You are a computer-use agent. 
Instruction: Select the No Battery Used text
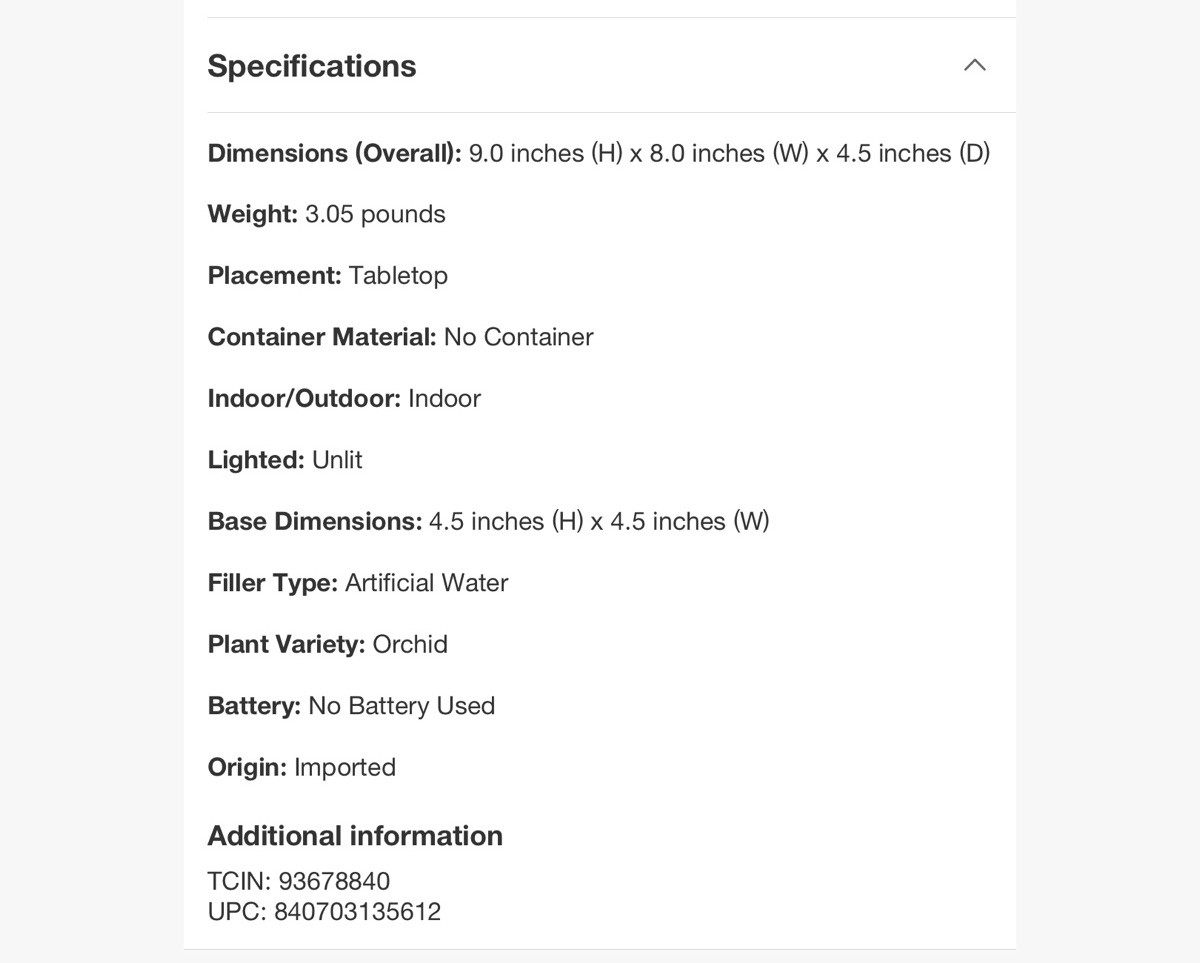coord(402,706)
